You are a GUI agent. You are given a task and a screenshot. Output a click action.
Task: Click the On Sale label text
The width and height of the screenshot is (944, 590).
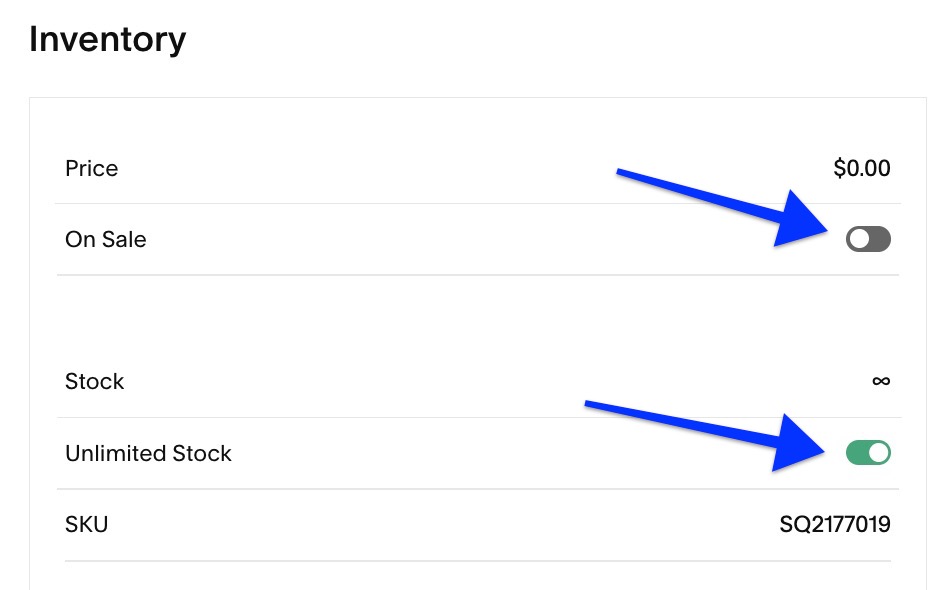click(x=105, y=239)
